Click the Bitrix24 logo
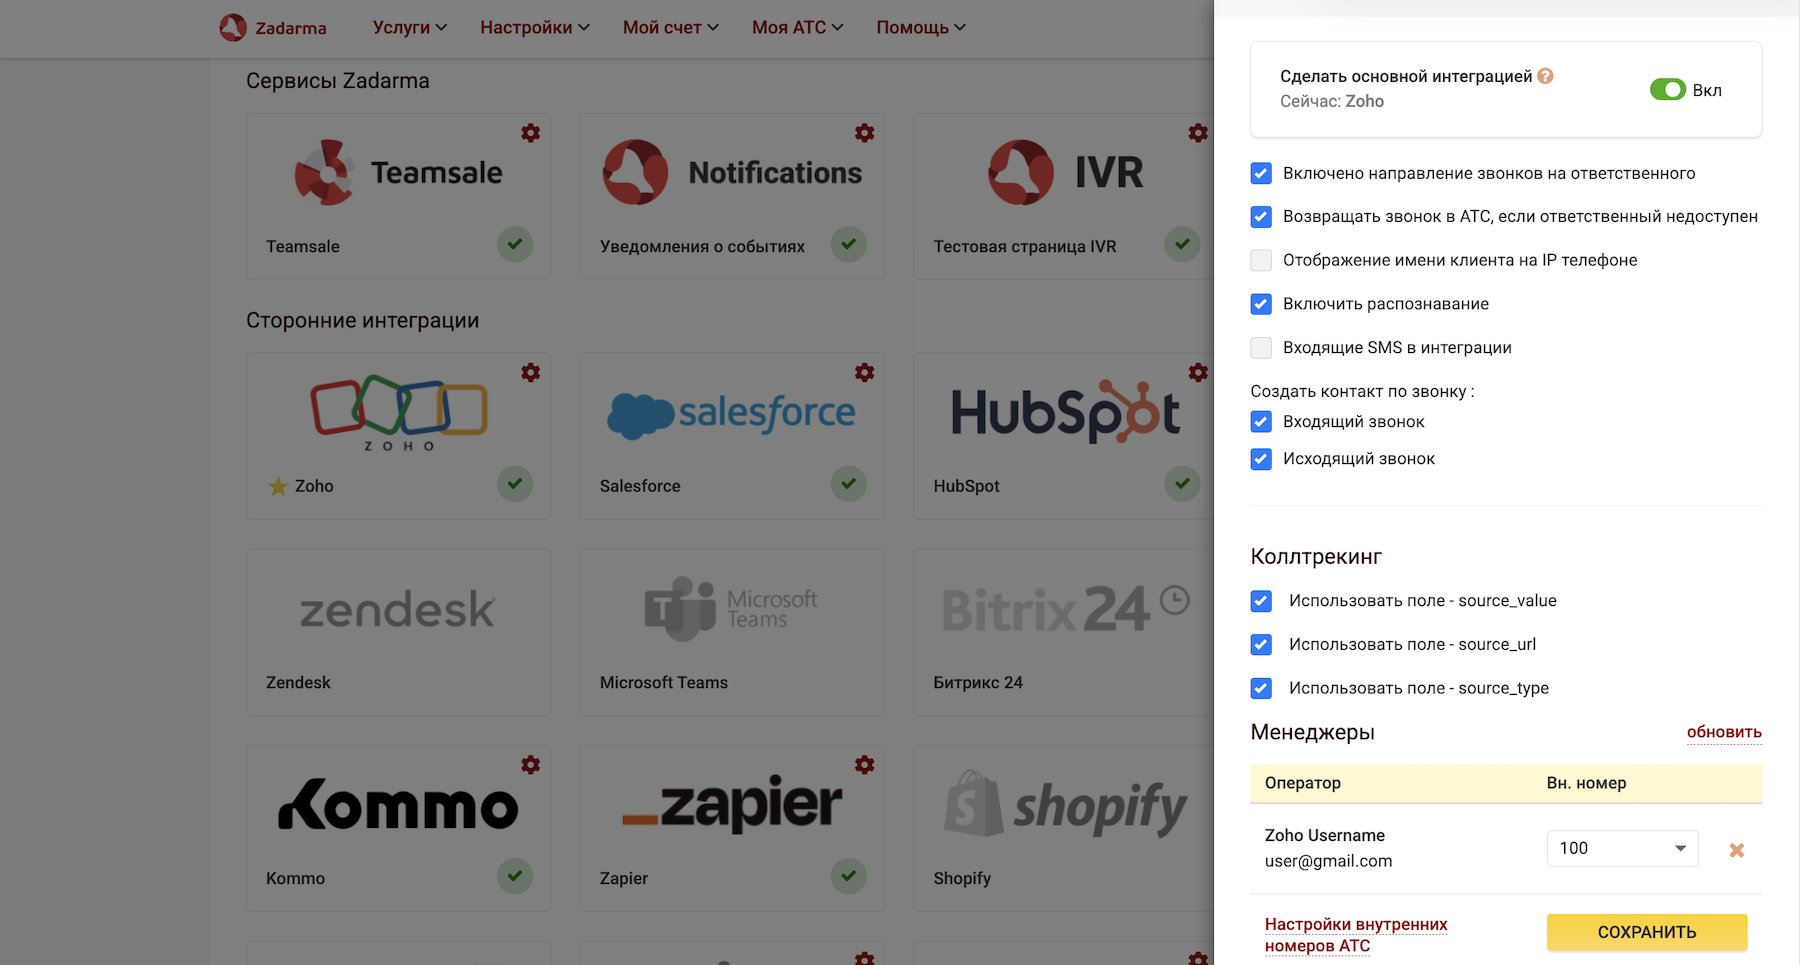This screenshot has width=1800, height=965. [1066, 608]
